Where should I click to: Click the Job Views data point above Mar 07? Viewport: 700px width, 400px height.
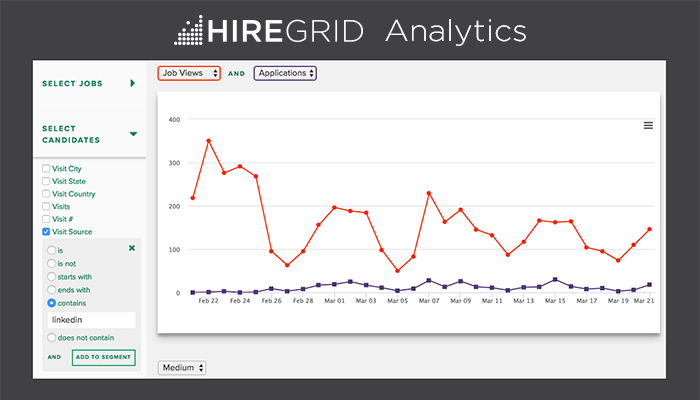pos(429,193)
